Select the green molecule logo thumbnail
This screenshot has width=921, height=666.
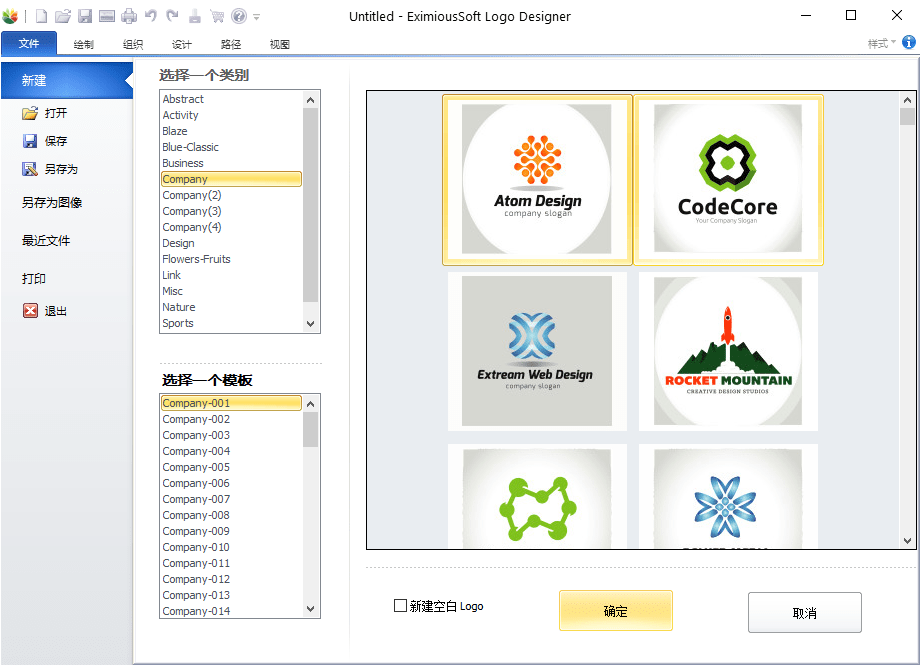point(537,496)
